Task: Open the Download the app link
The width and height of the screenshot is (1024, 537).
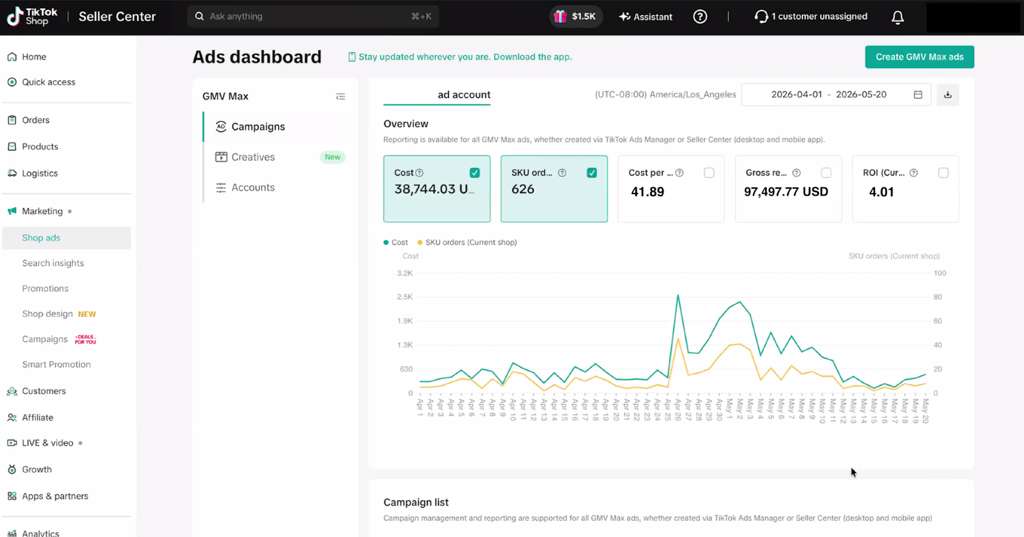Action: point(532,57)
